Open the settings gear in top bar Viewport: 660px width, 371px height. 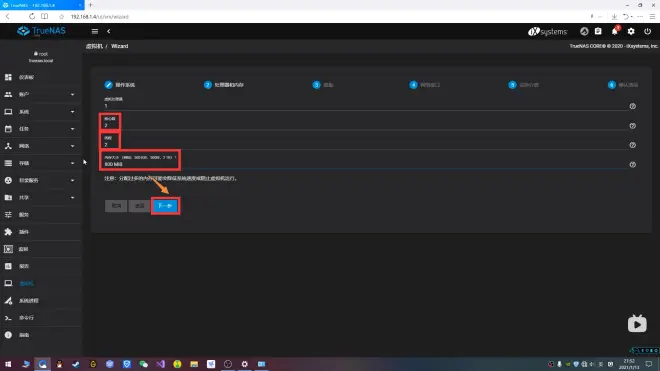point(631,31)
